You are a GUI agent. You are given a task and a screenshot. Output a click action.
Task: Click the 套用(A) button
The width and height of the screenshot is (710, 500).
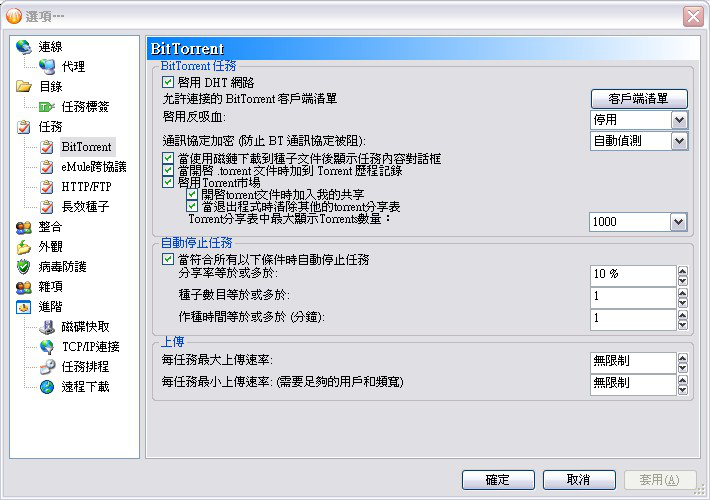[660, 480]
